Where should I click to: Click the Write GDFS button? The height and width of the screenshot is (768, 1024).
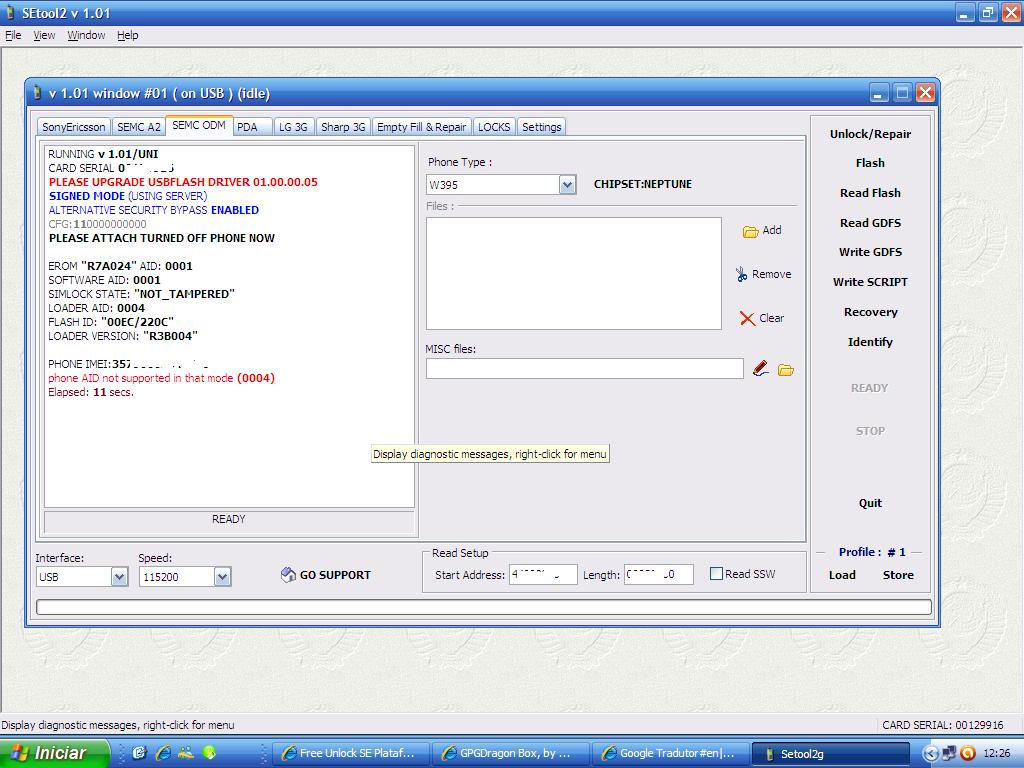[870, 252]
